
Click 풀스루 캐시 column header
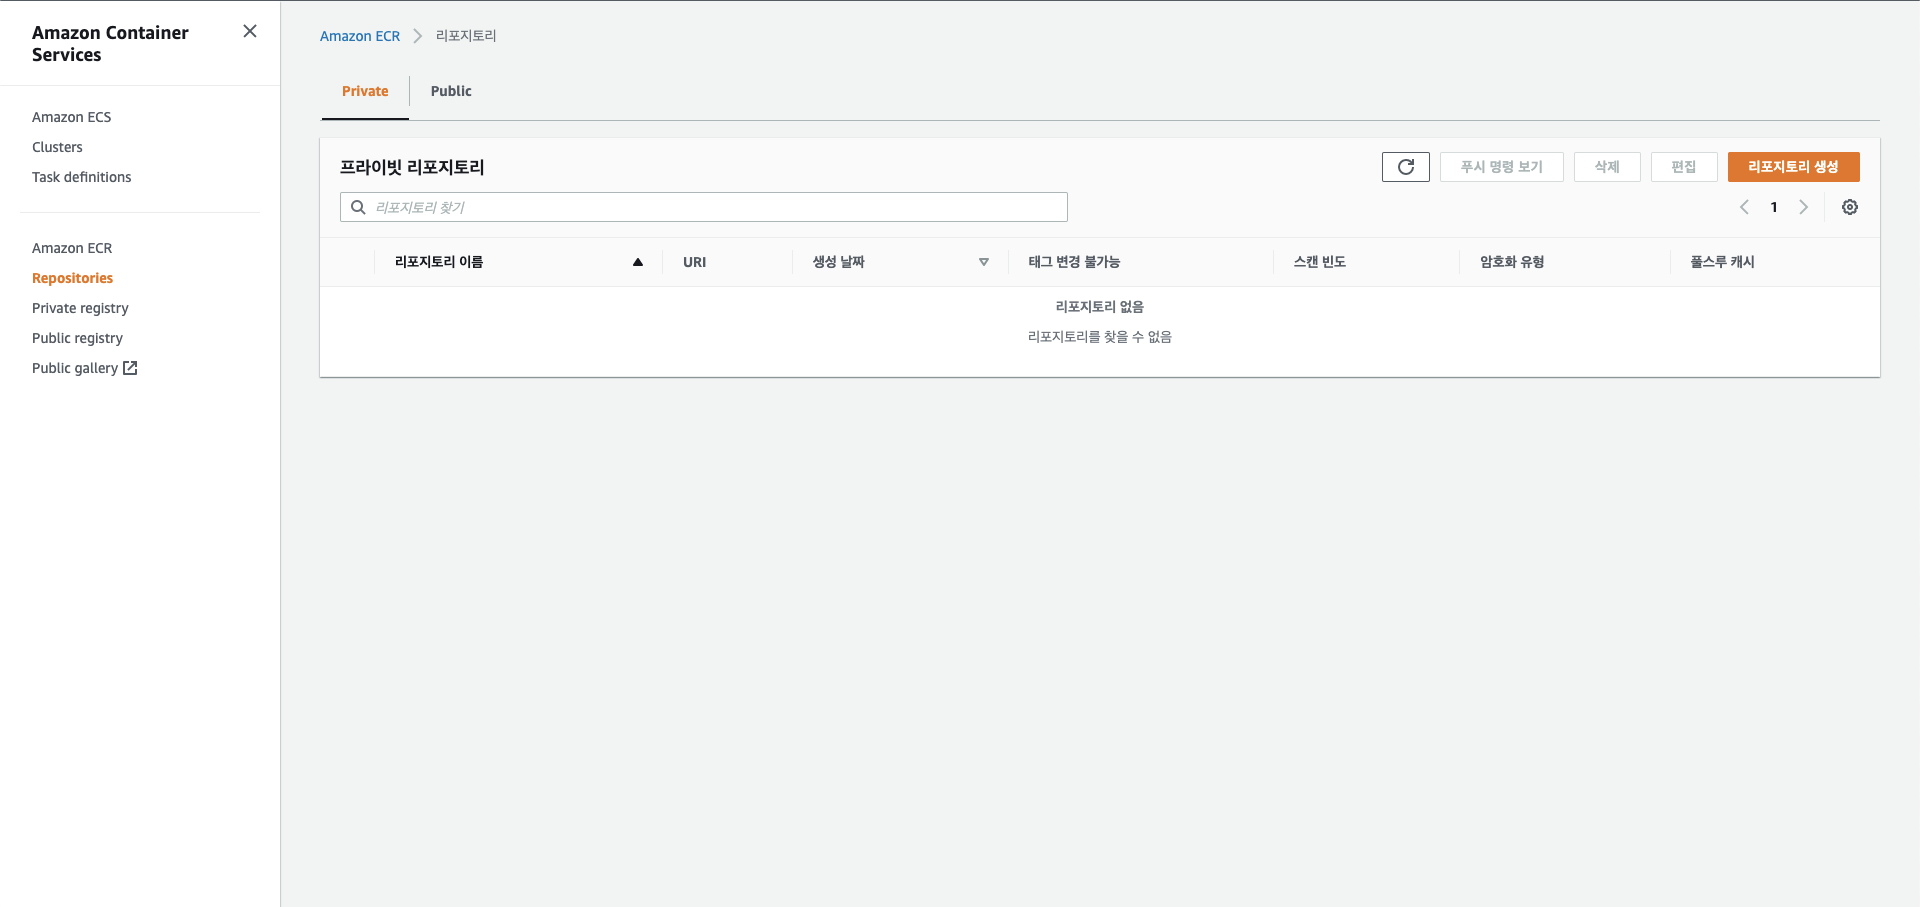click(x=1722, y=262)
